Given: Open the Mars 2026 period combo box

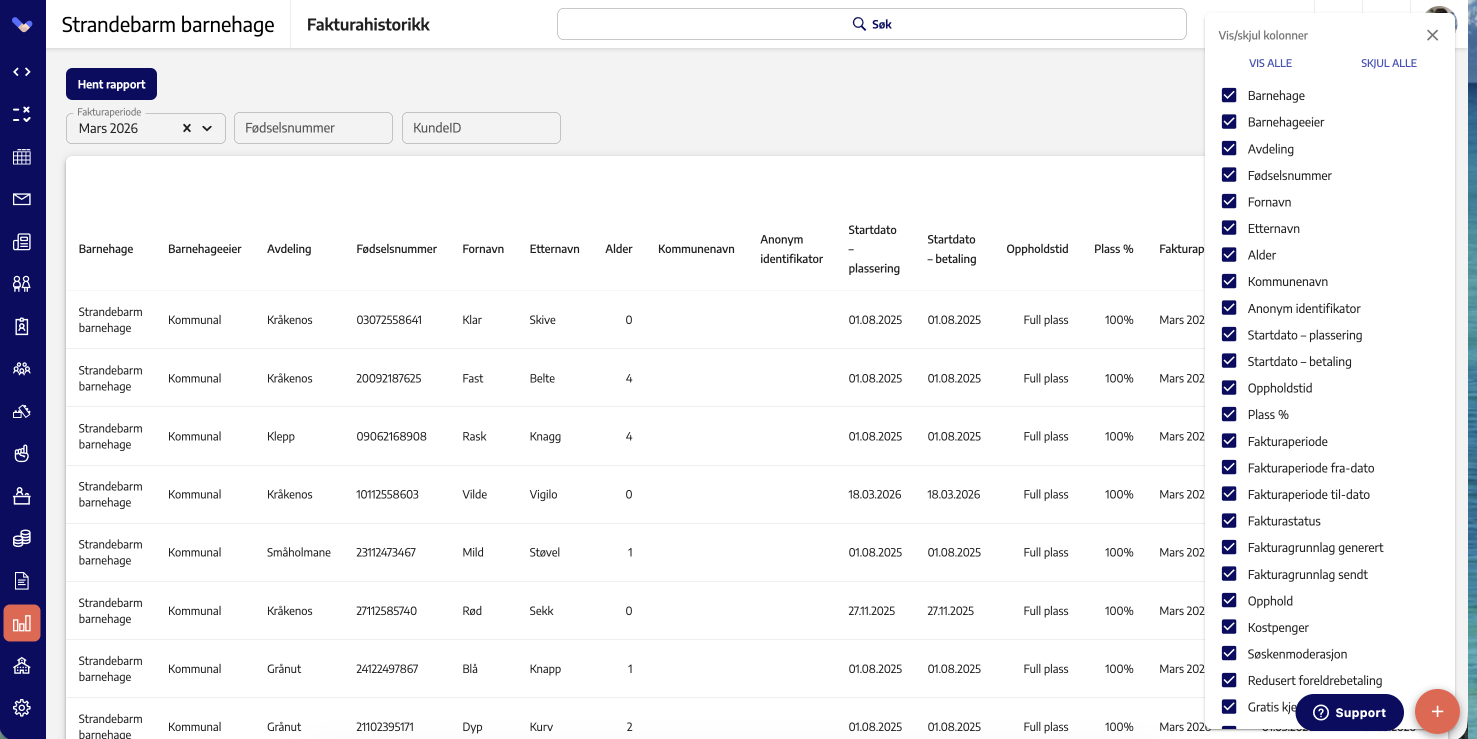Looking at the screenshot, I should tap(146, 128).
